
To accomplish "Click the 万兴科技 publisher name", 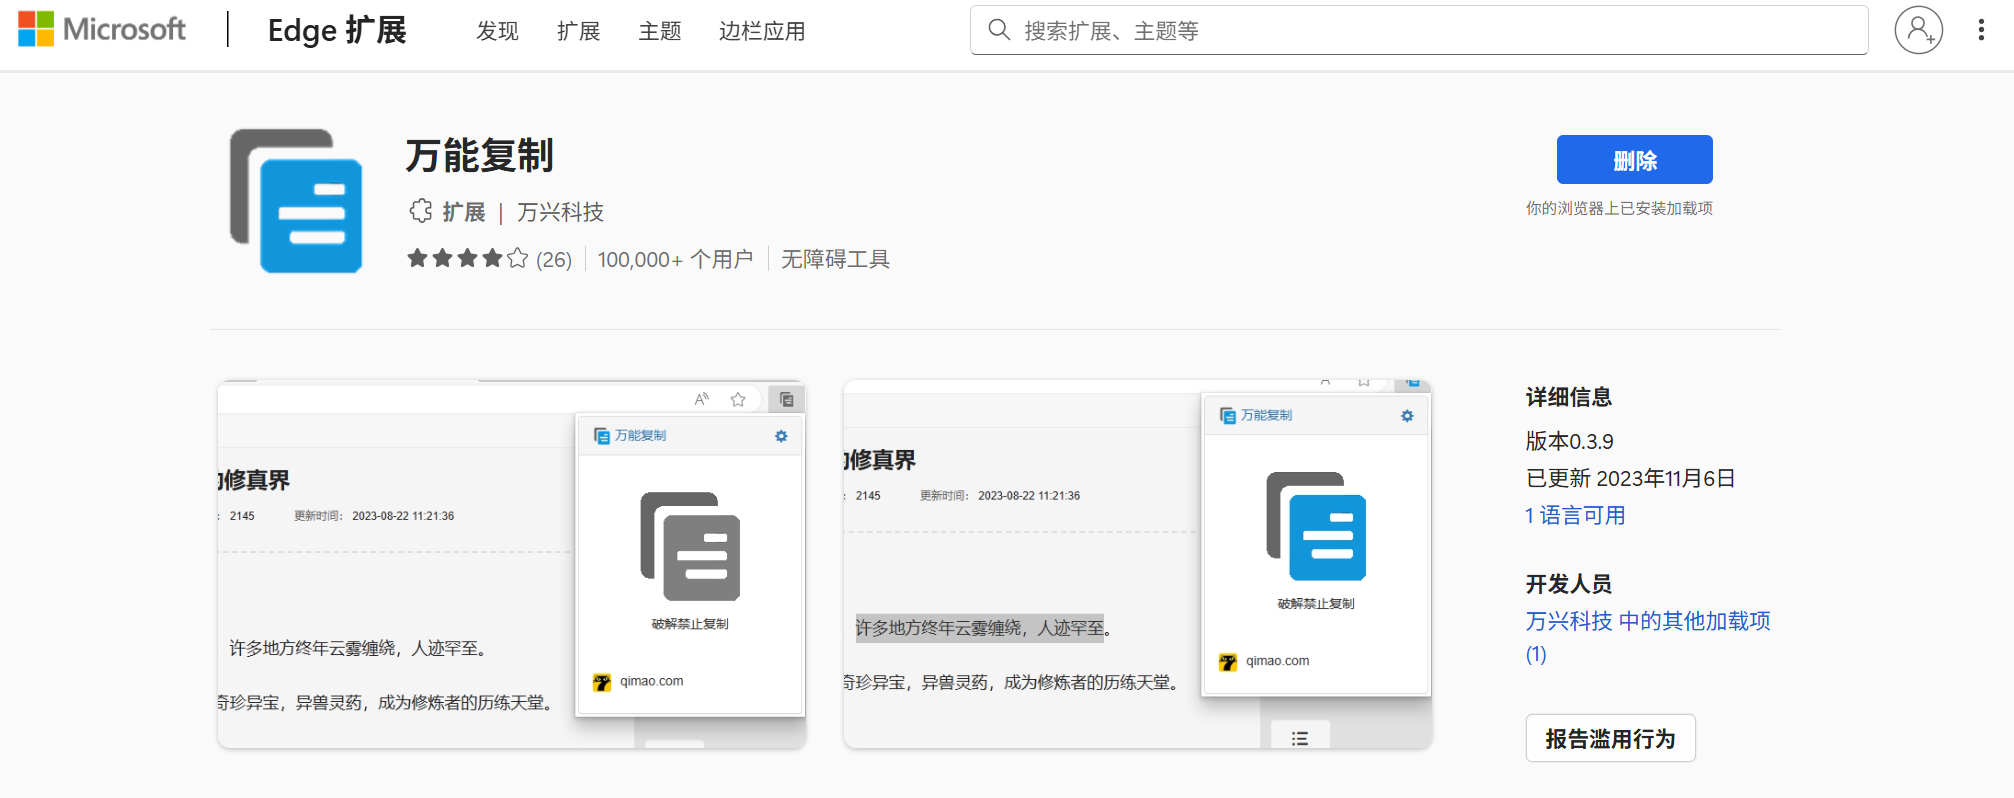I will (560, 212).
